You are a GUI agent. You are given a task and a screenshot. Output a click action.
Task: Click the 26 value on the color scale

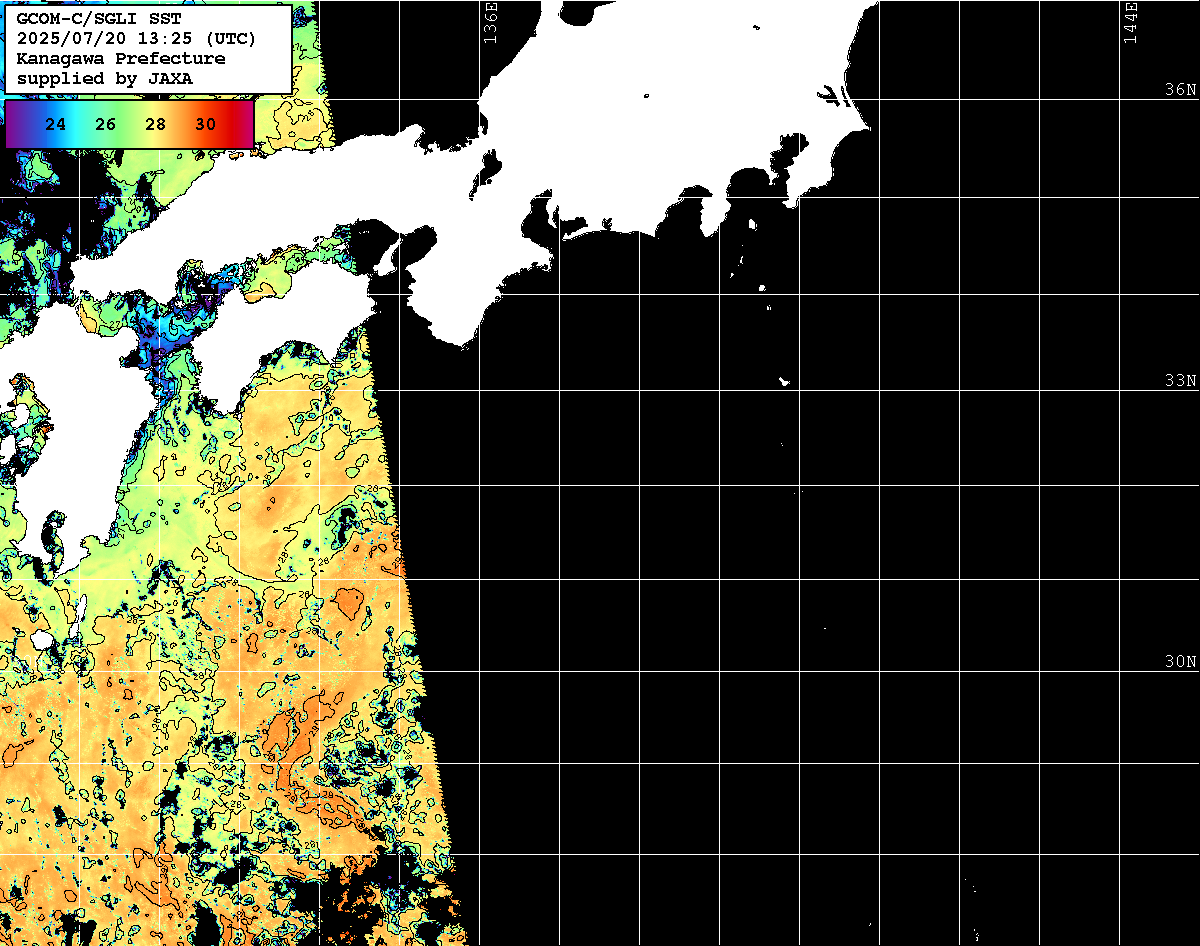click(106, 124)
